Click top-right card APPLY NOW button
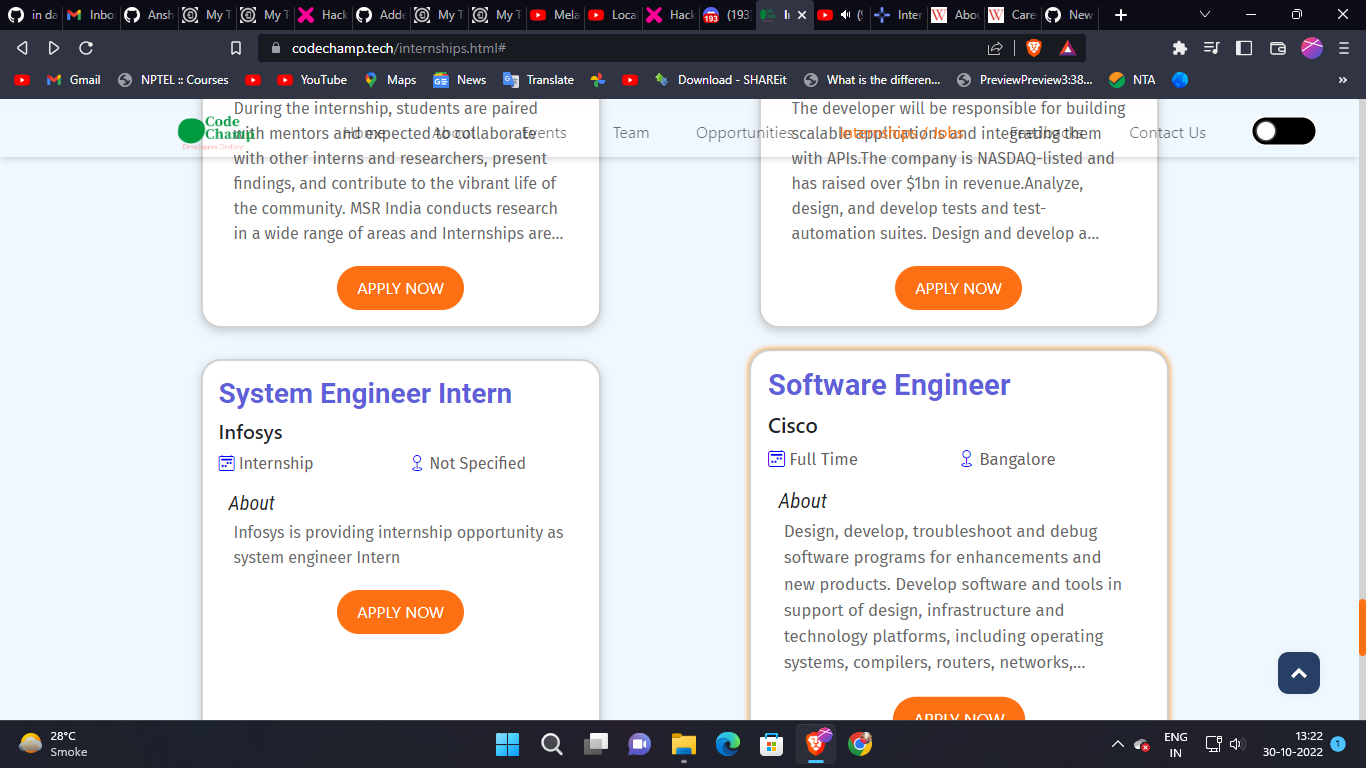Image resolution: width=1366 pixels, height=768 pixels. (x=958, y=288)
